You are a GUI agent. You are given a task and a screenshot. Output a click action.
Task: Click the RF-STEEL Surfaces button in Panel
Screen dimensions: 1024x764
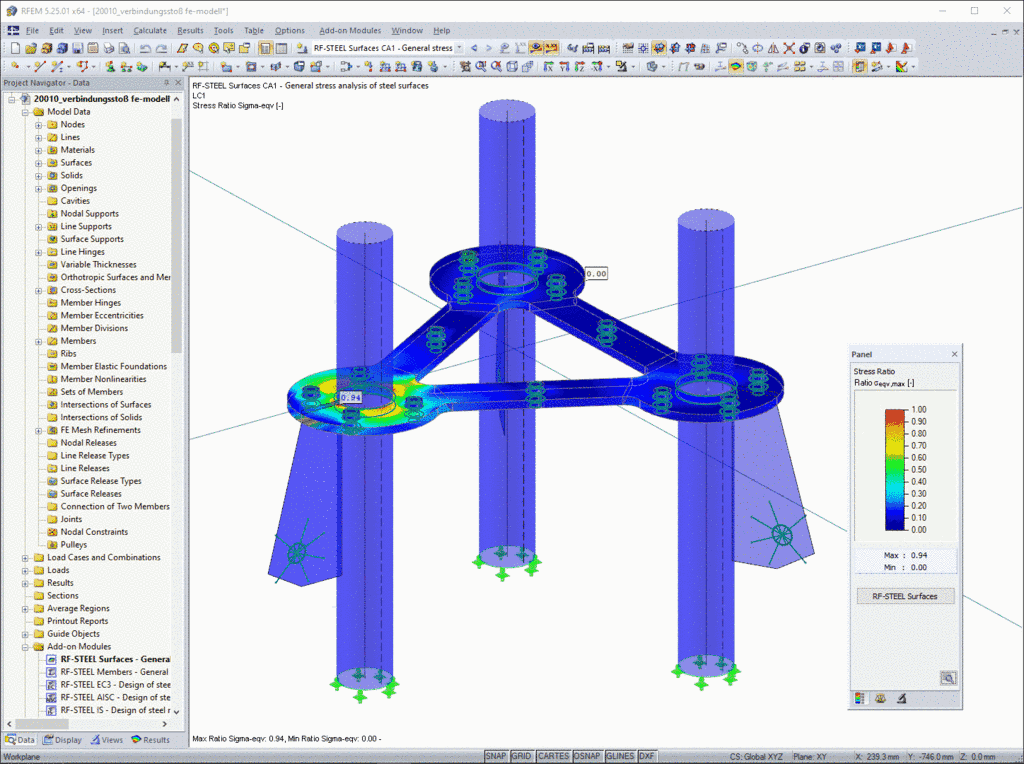(904, 596)
